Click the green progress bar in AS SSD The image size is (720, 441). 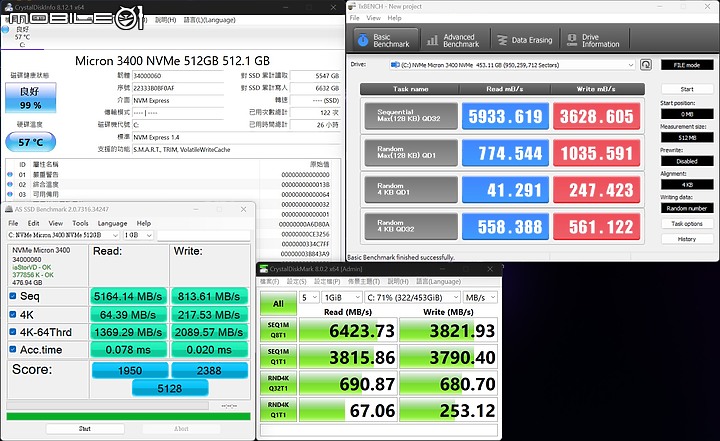129,416
